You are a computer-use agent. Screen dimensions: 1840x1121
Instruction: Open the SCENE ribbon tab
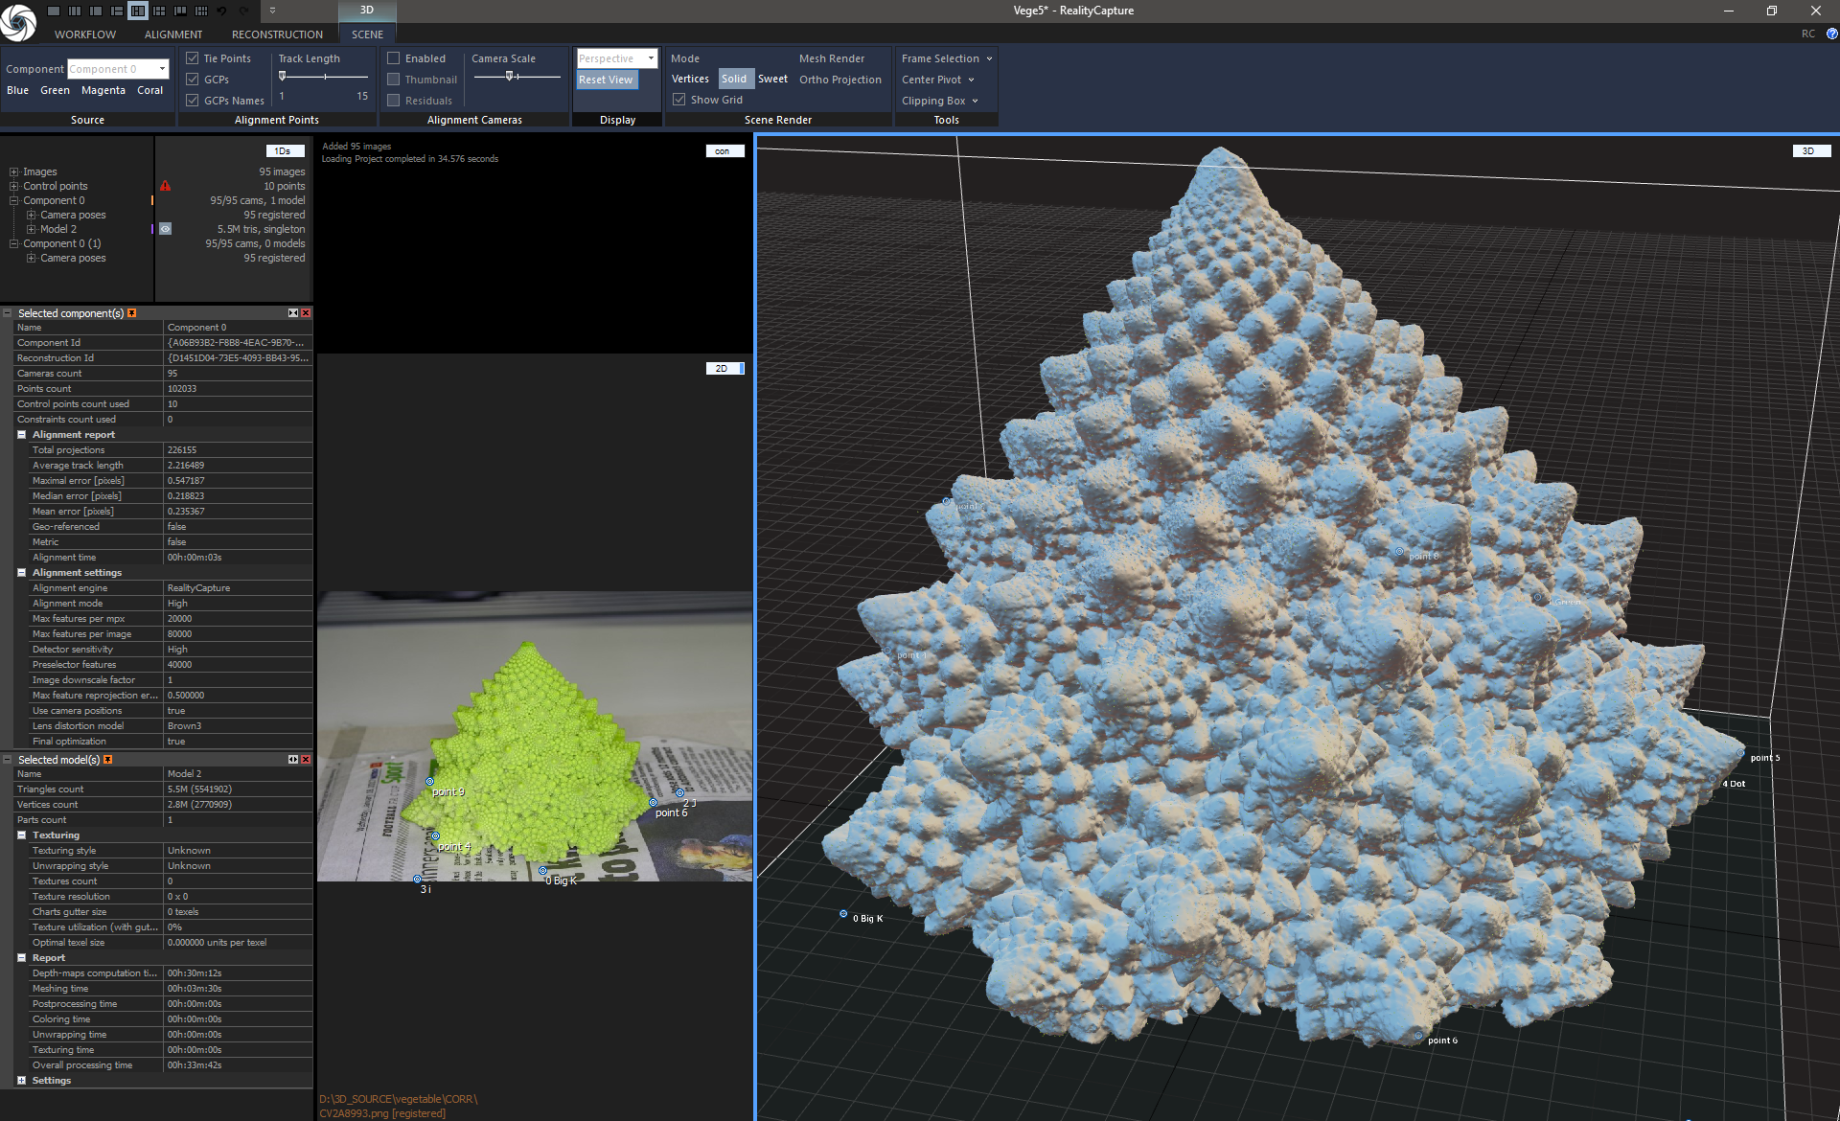point(367,34)
